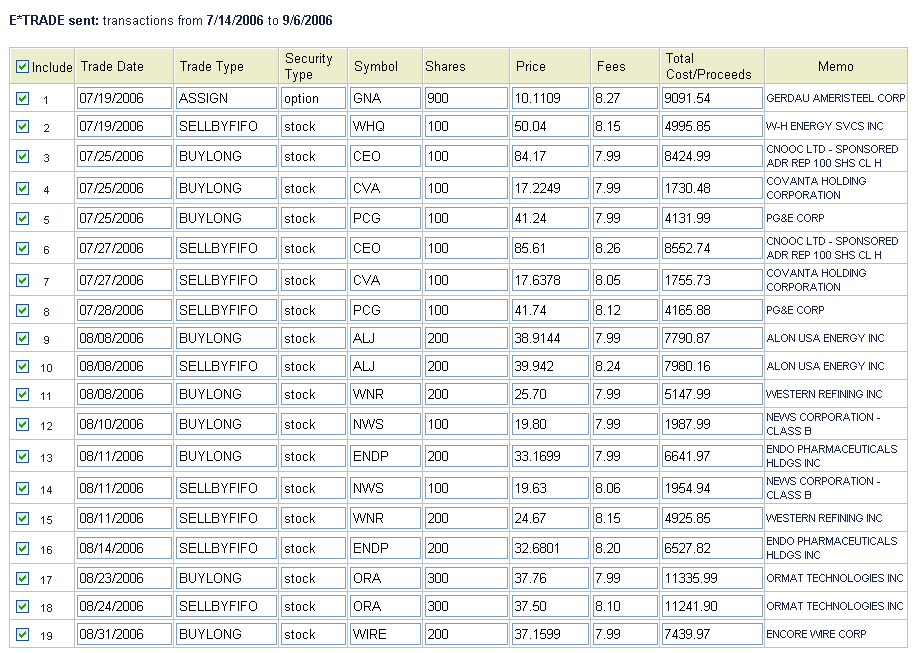Click the Memo column header

pyautogui.click(x=837, y=65)
